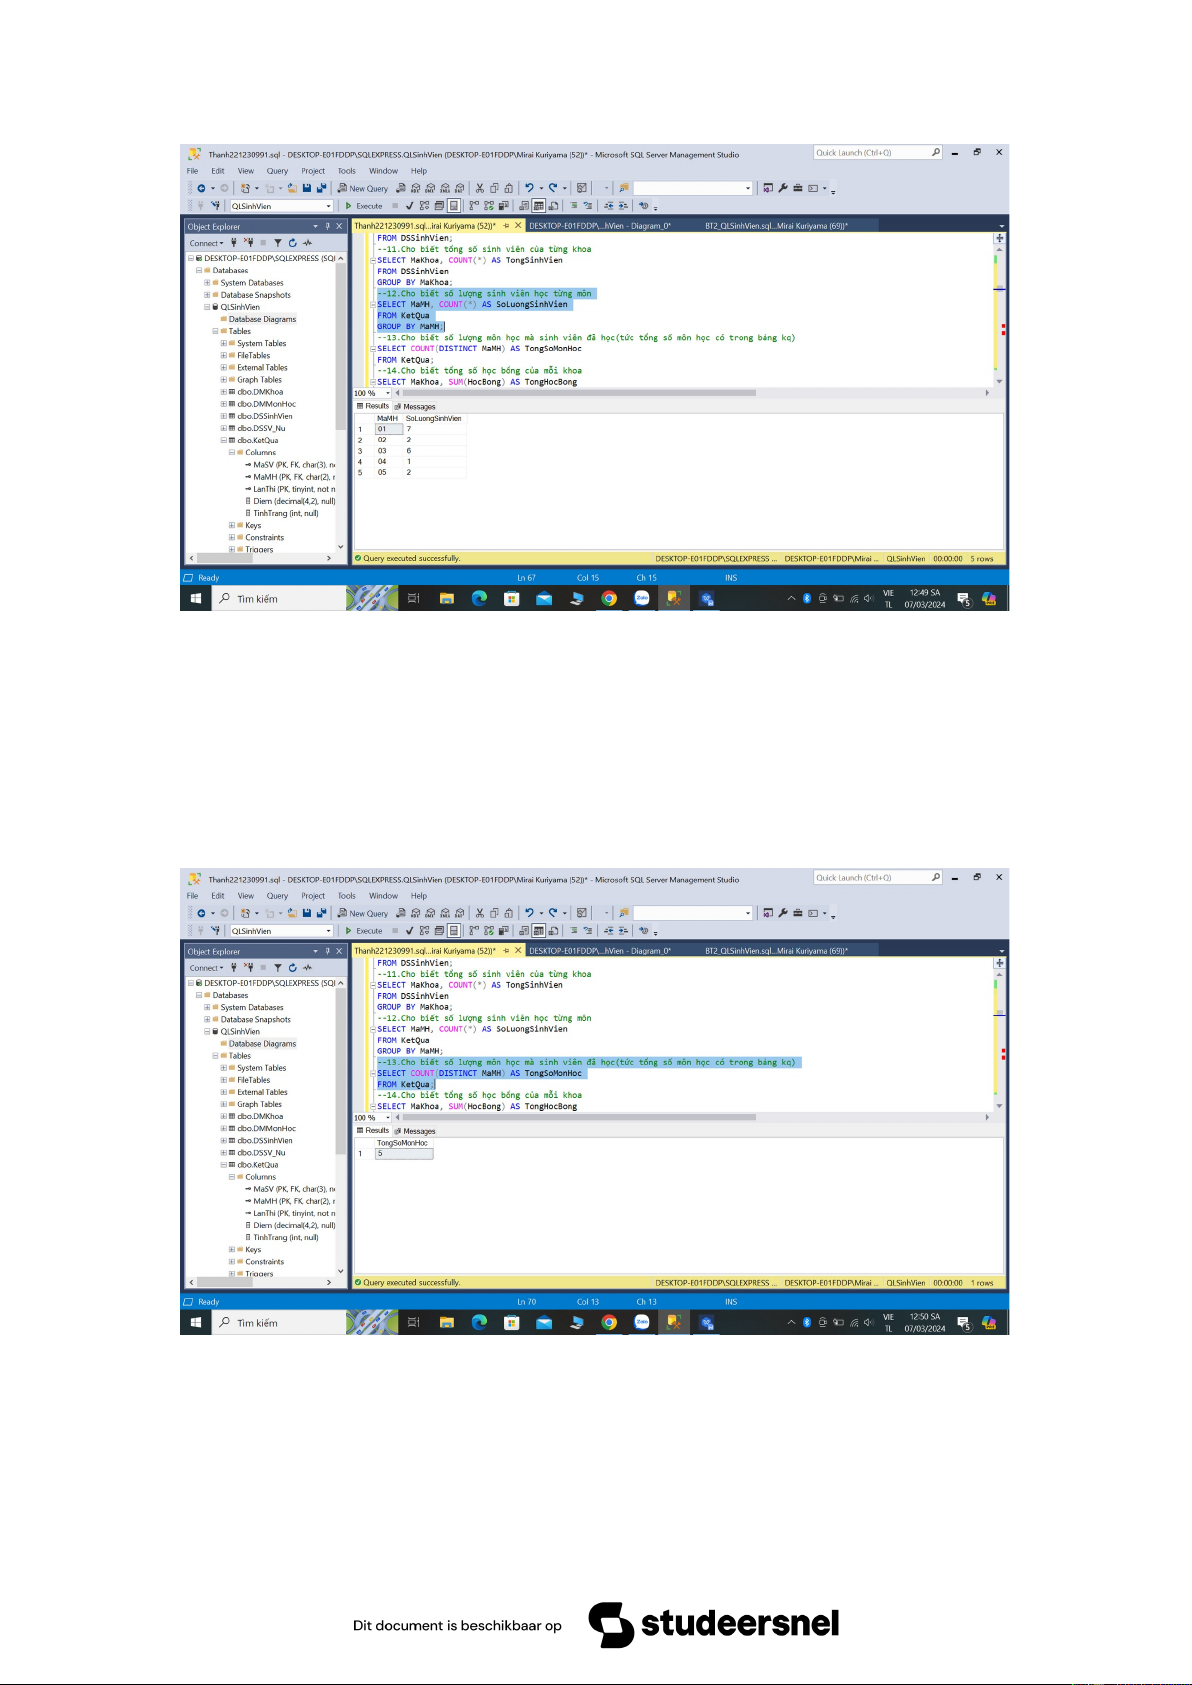
Task: Click Parse checkmark icon in the SoLuongSinhVien window
Action: point(409,206)
